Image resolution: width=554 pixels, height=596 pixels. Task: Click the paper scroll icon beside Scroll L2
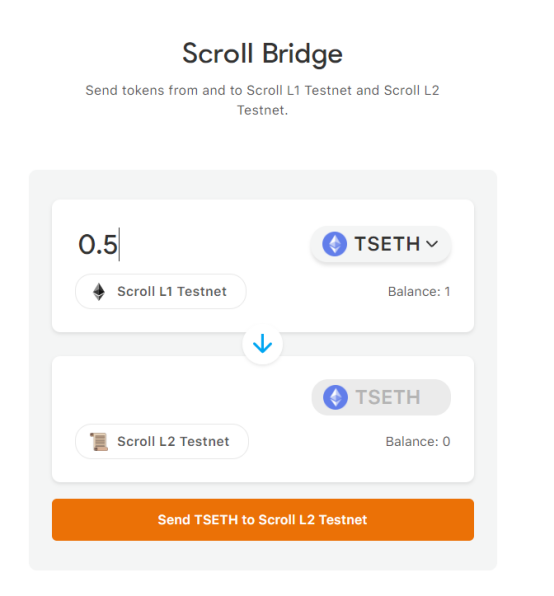click(99, 442)
